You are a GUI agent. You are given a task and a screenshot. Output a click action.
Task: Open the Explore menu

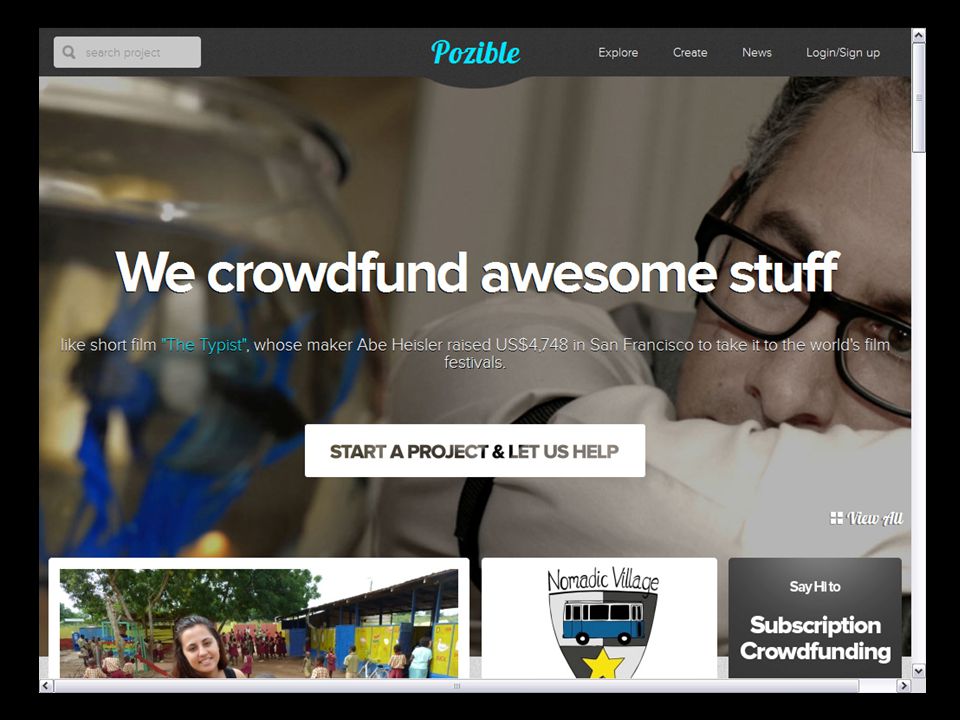pos(618,53)
